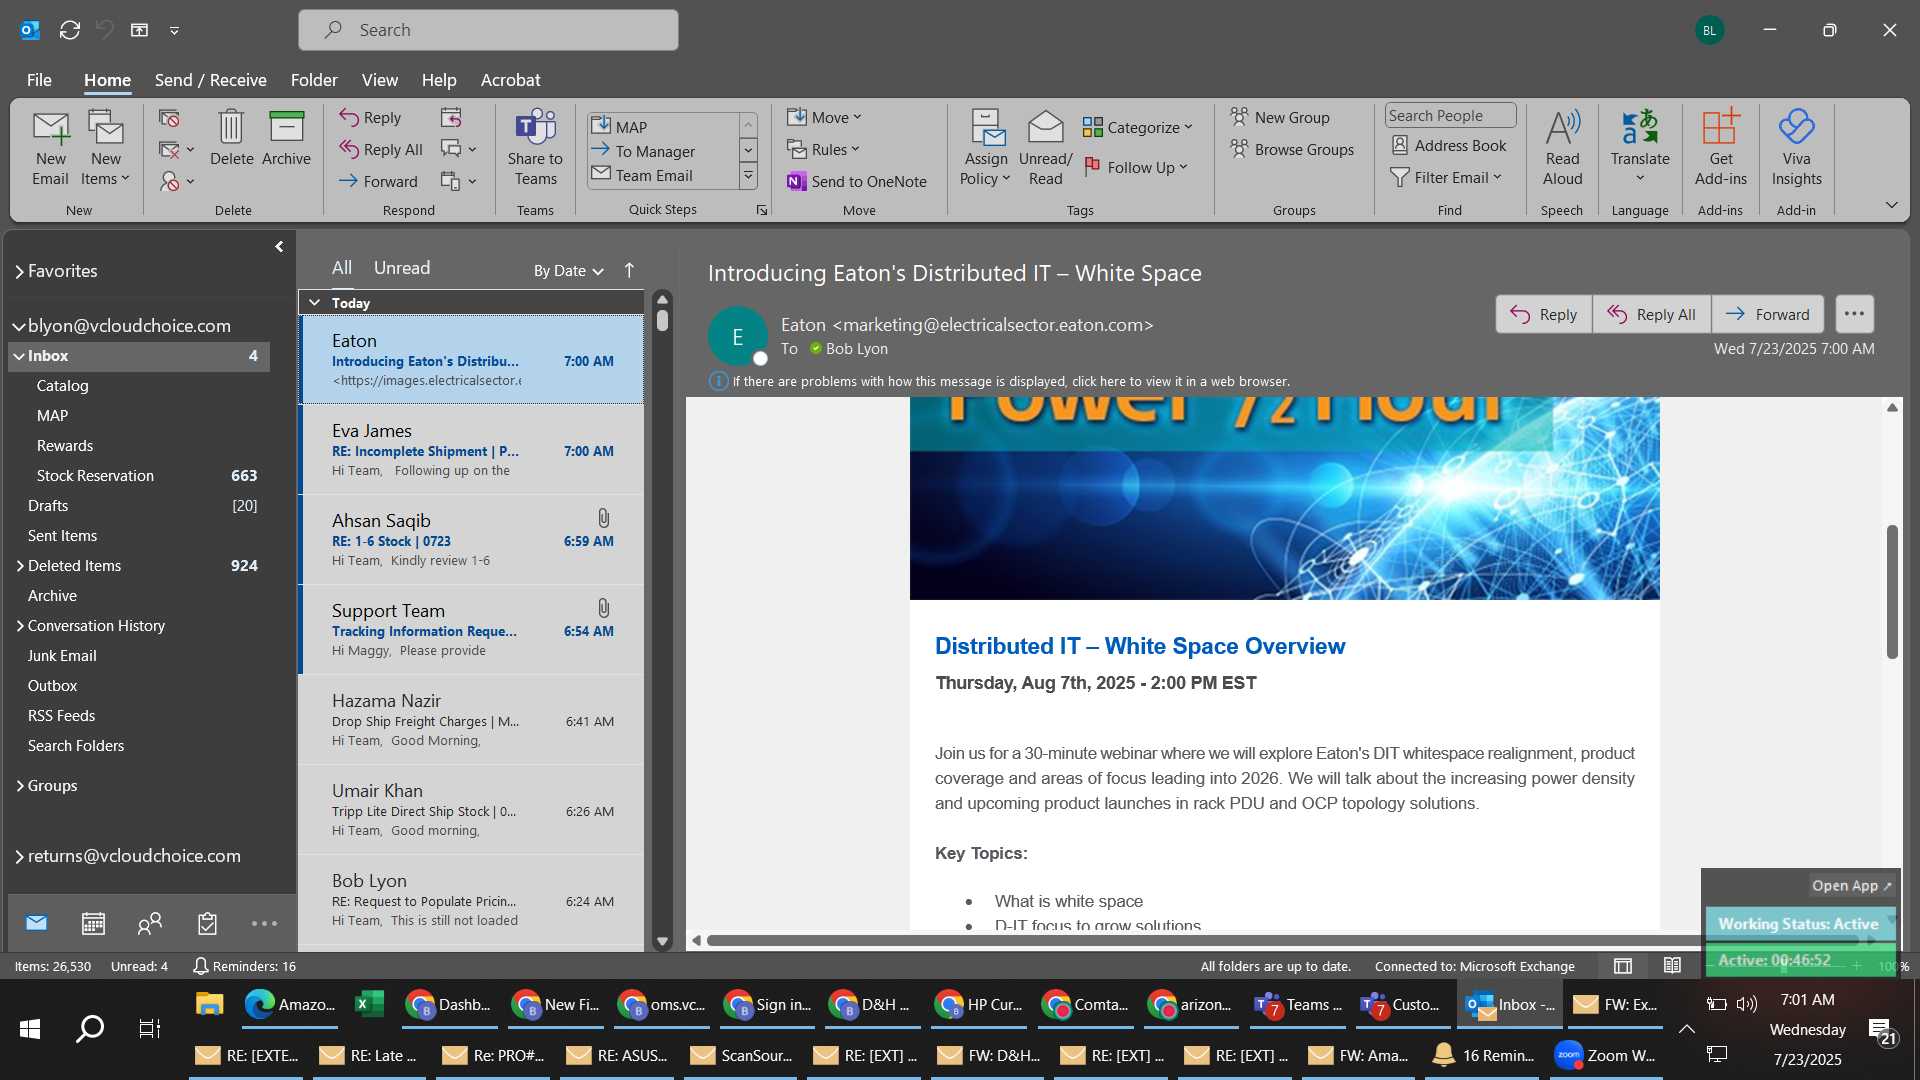Screen dimensions: 1920x1080
Task: Click Forward button in reading pane
Action: tap(1767, 314)
